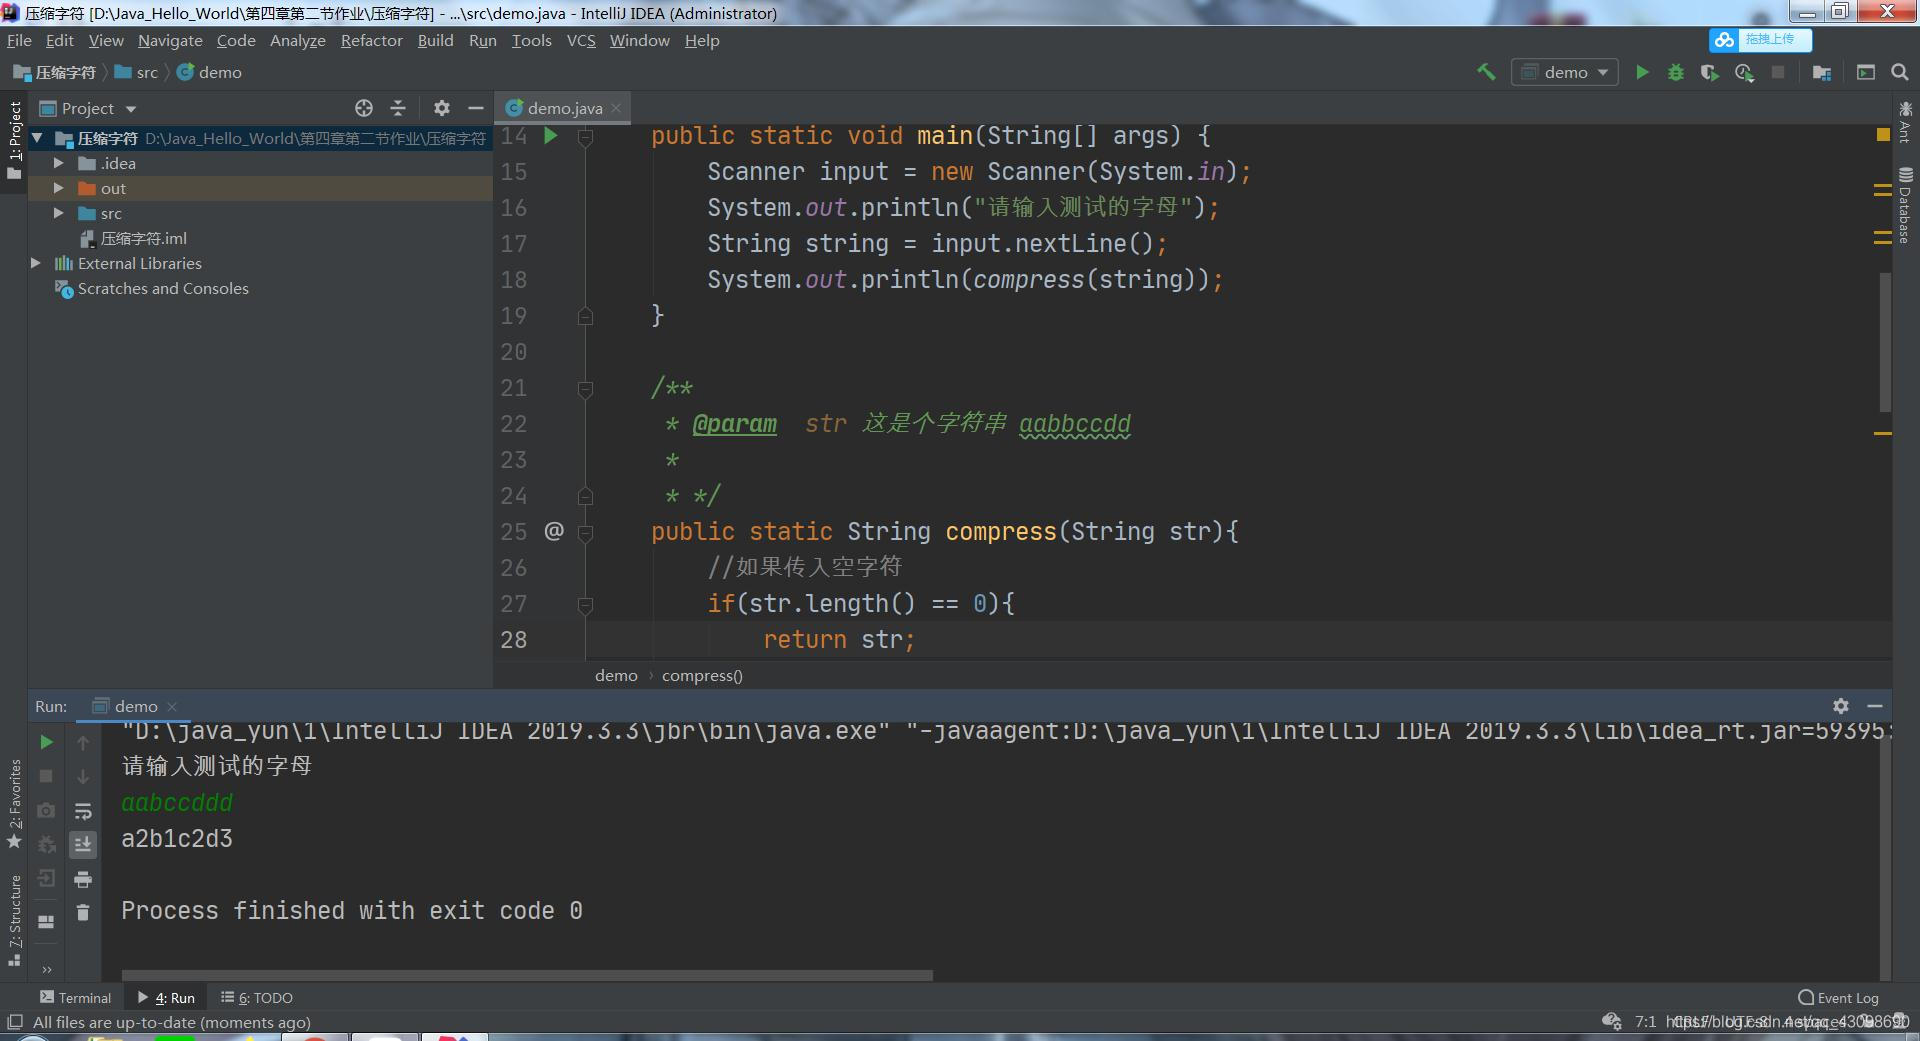The image size is (1920, 1041).
Task: Toggle soft-wrap in the Run console
Action: (x=83, y=811)
